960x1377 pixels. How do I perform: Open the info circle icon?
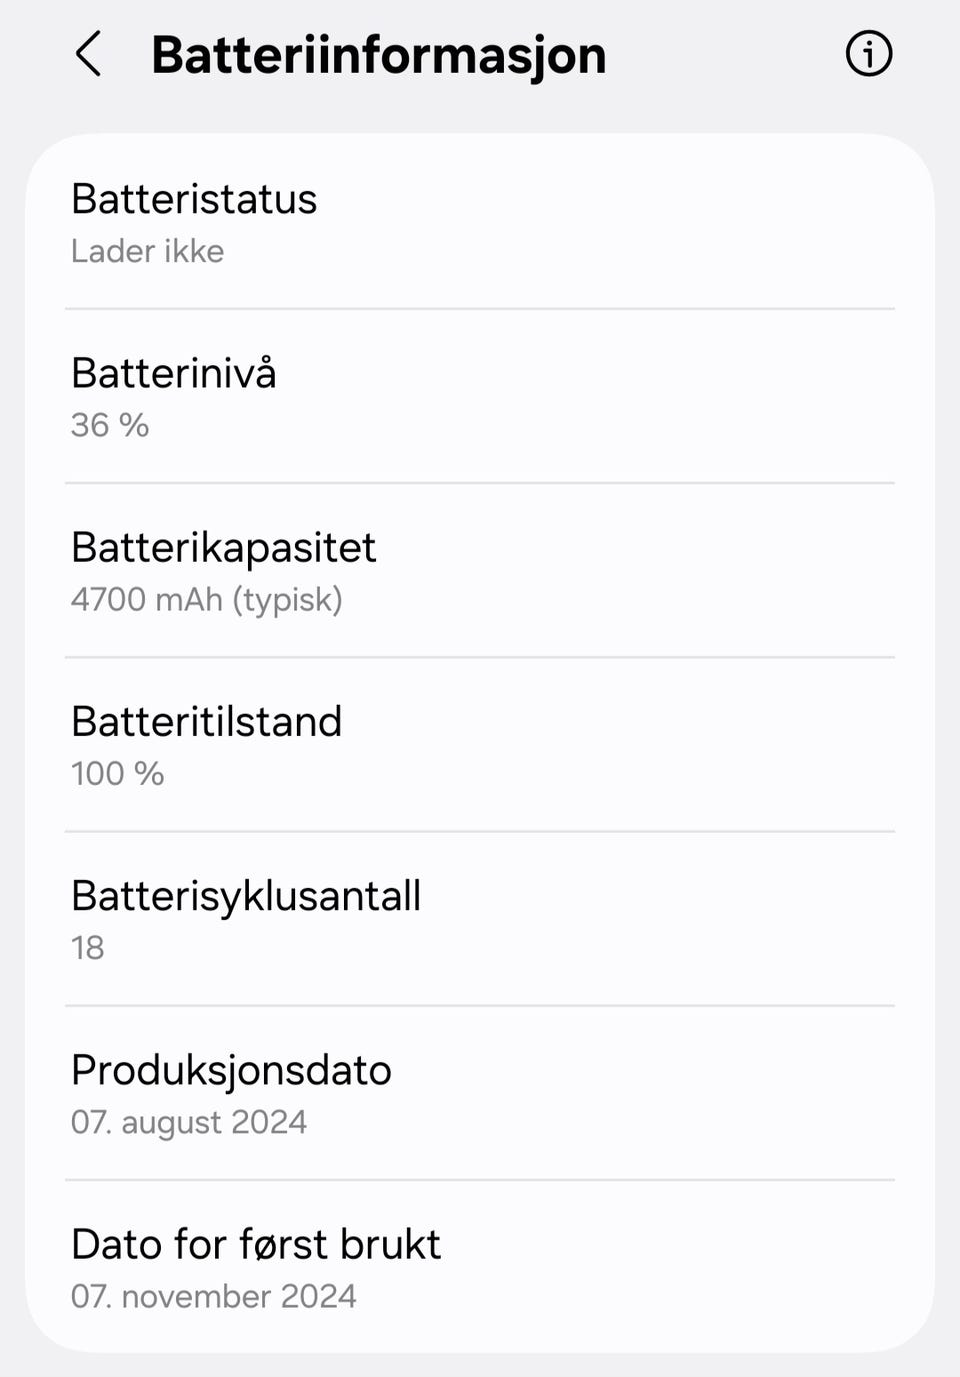click(x=868, y=54)
